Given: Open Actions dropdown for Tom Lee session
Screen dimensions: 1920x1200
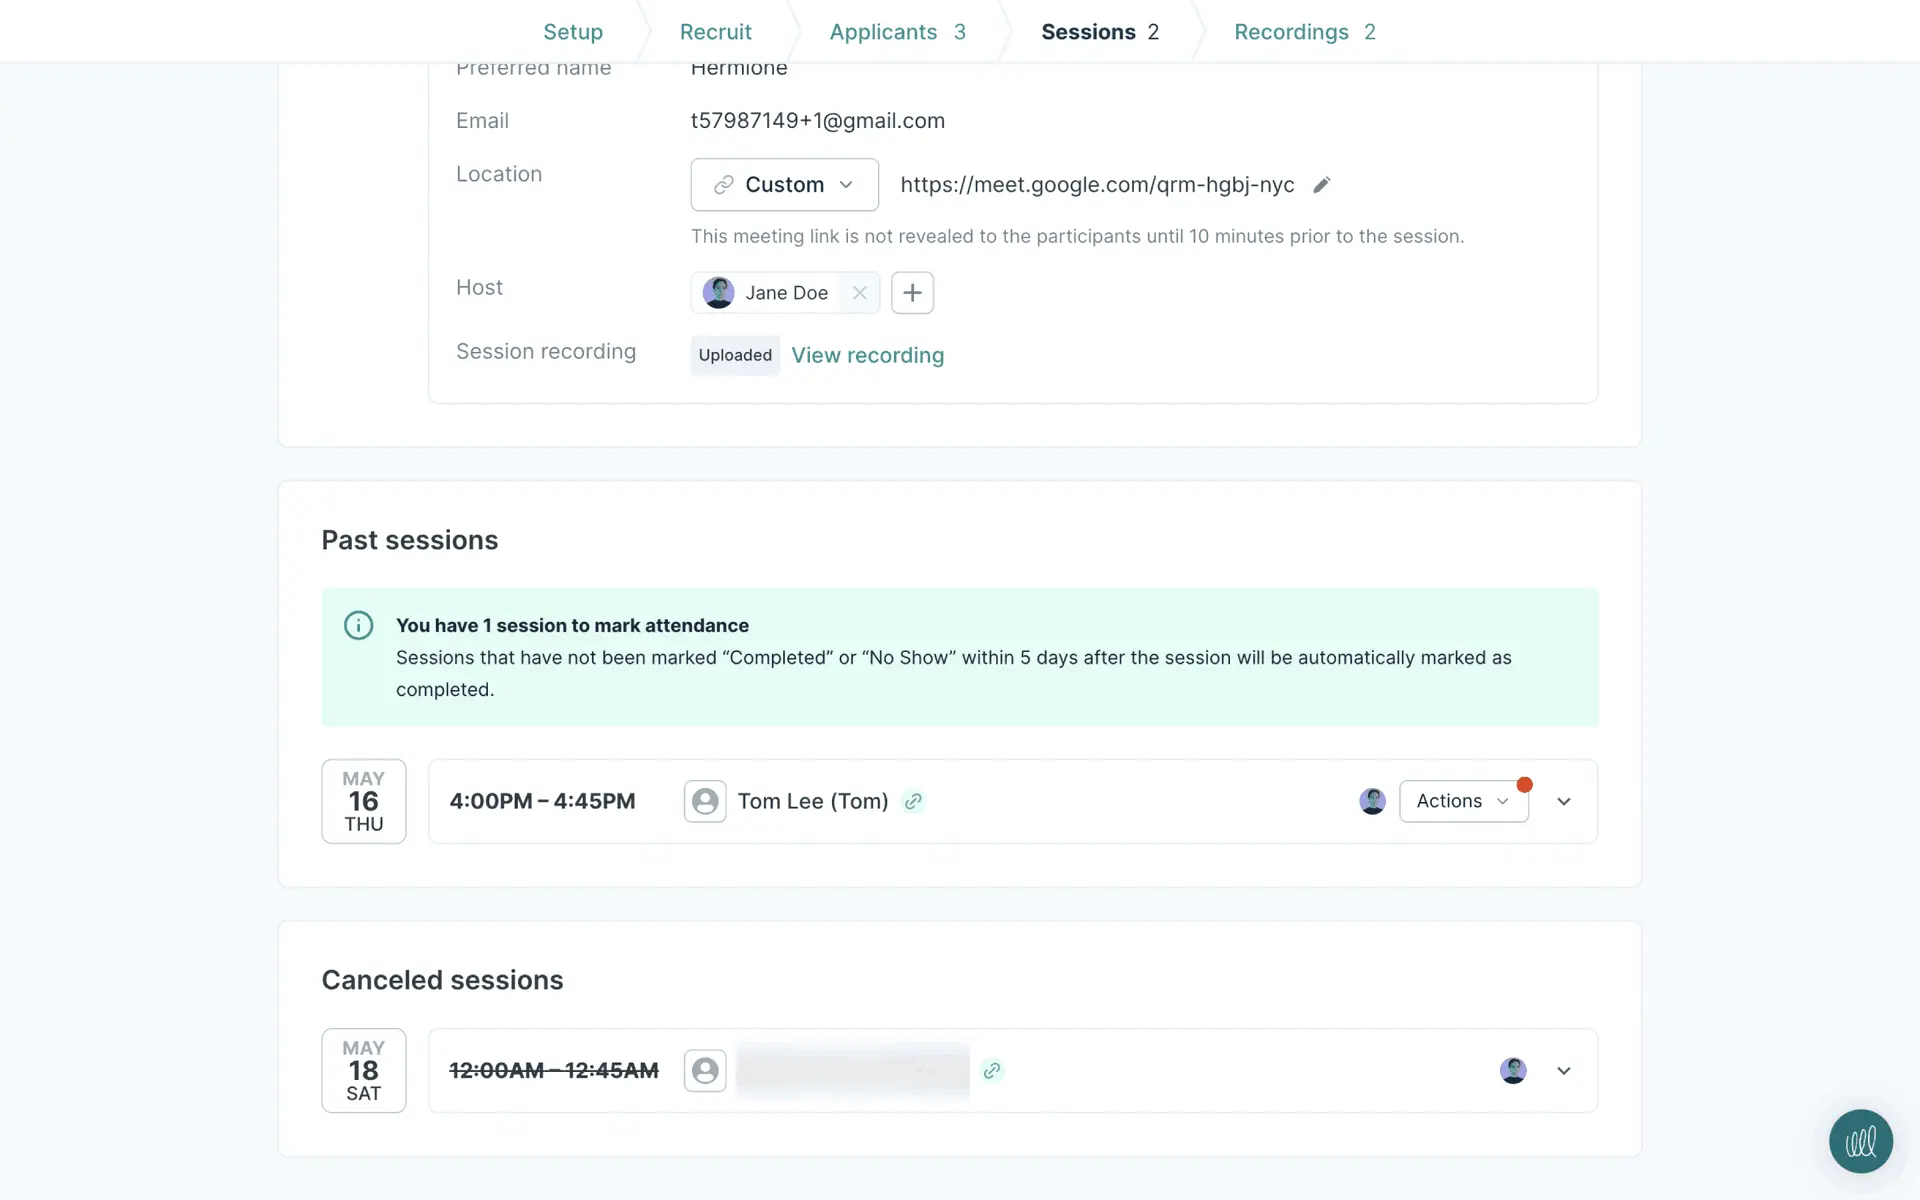Looking at the screenshot, I should tap(1463, 801).
